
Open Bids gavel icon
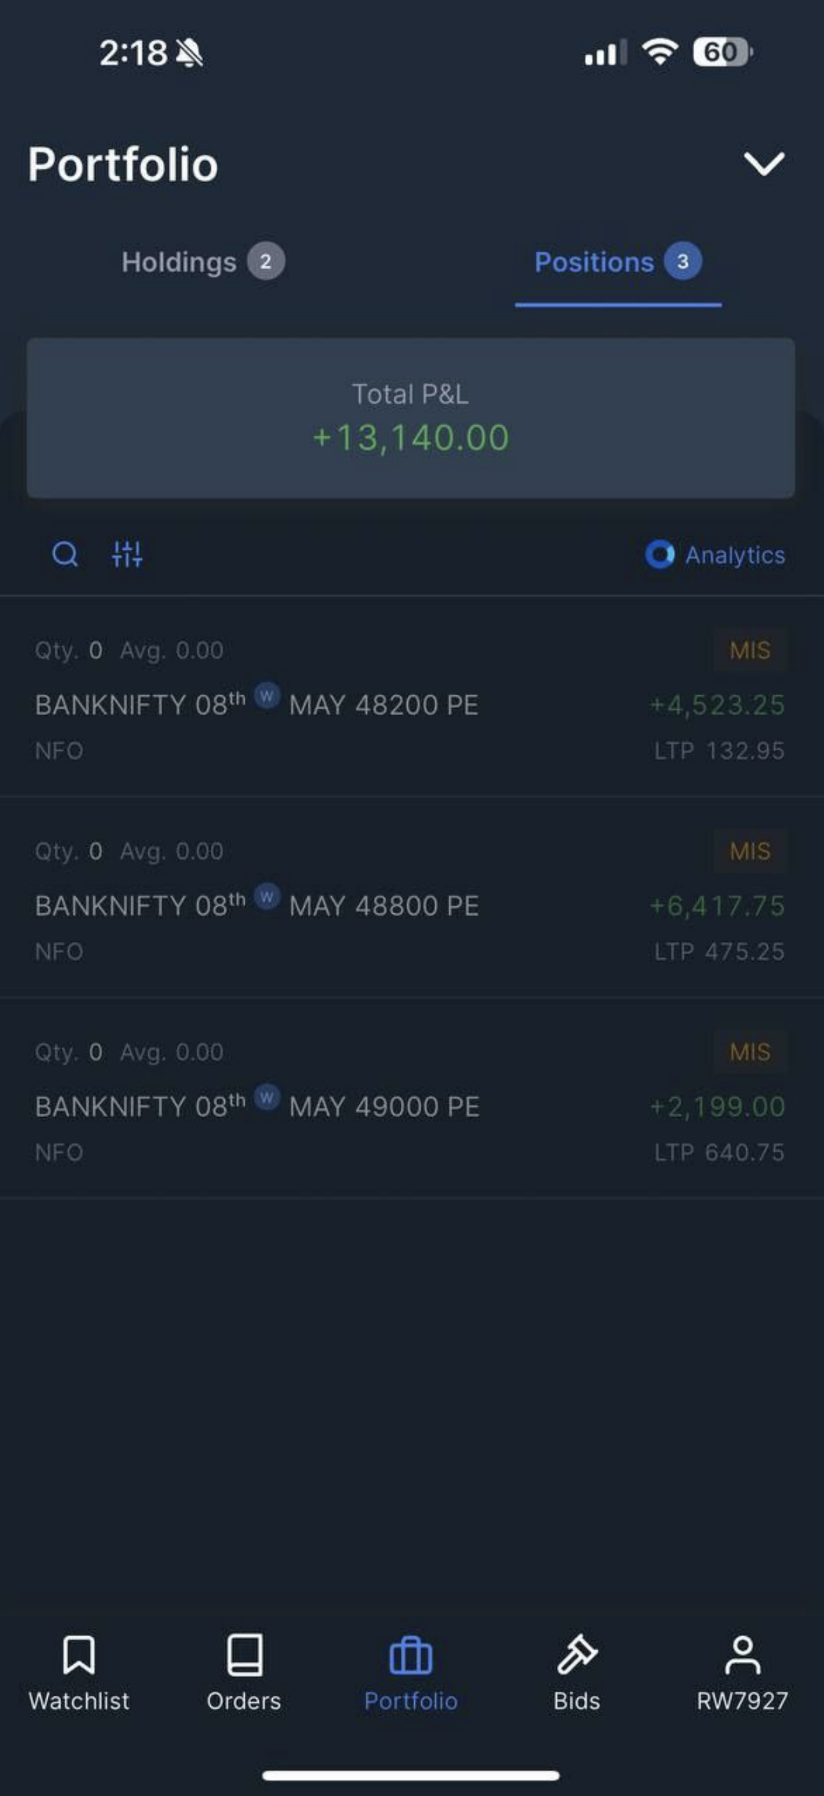(x=577, y=1655)
